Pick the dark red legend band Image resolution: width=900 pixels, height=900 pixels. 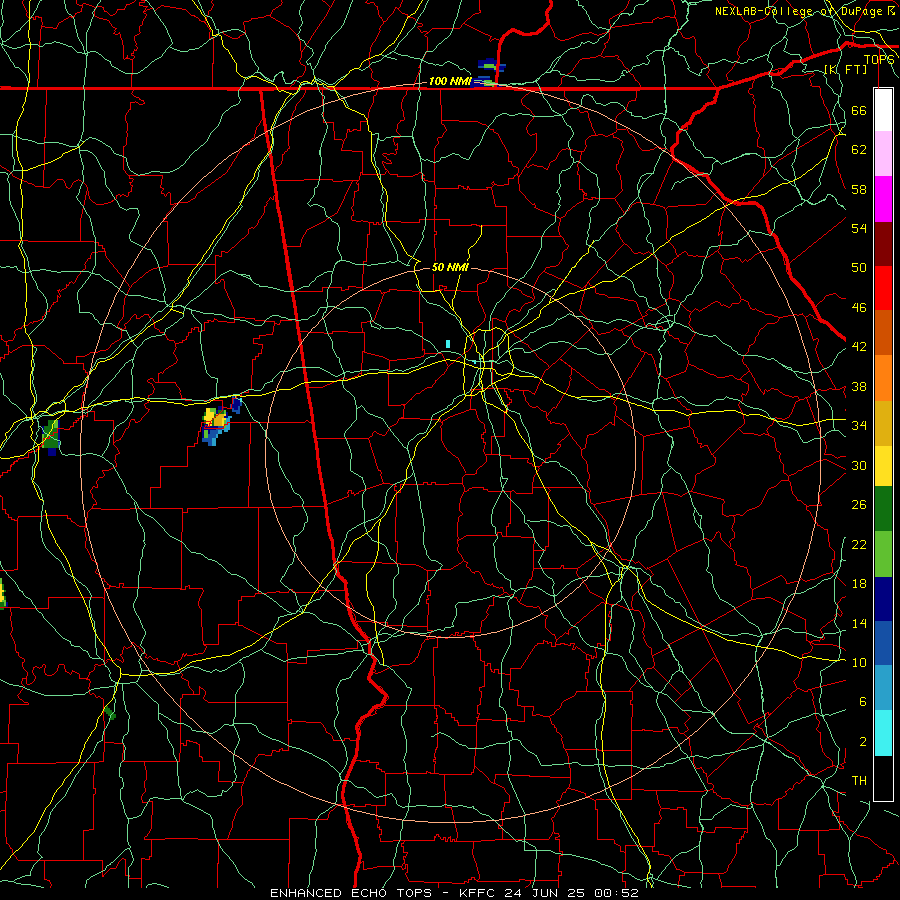[x=883, y=244]
